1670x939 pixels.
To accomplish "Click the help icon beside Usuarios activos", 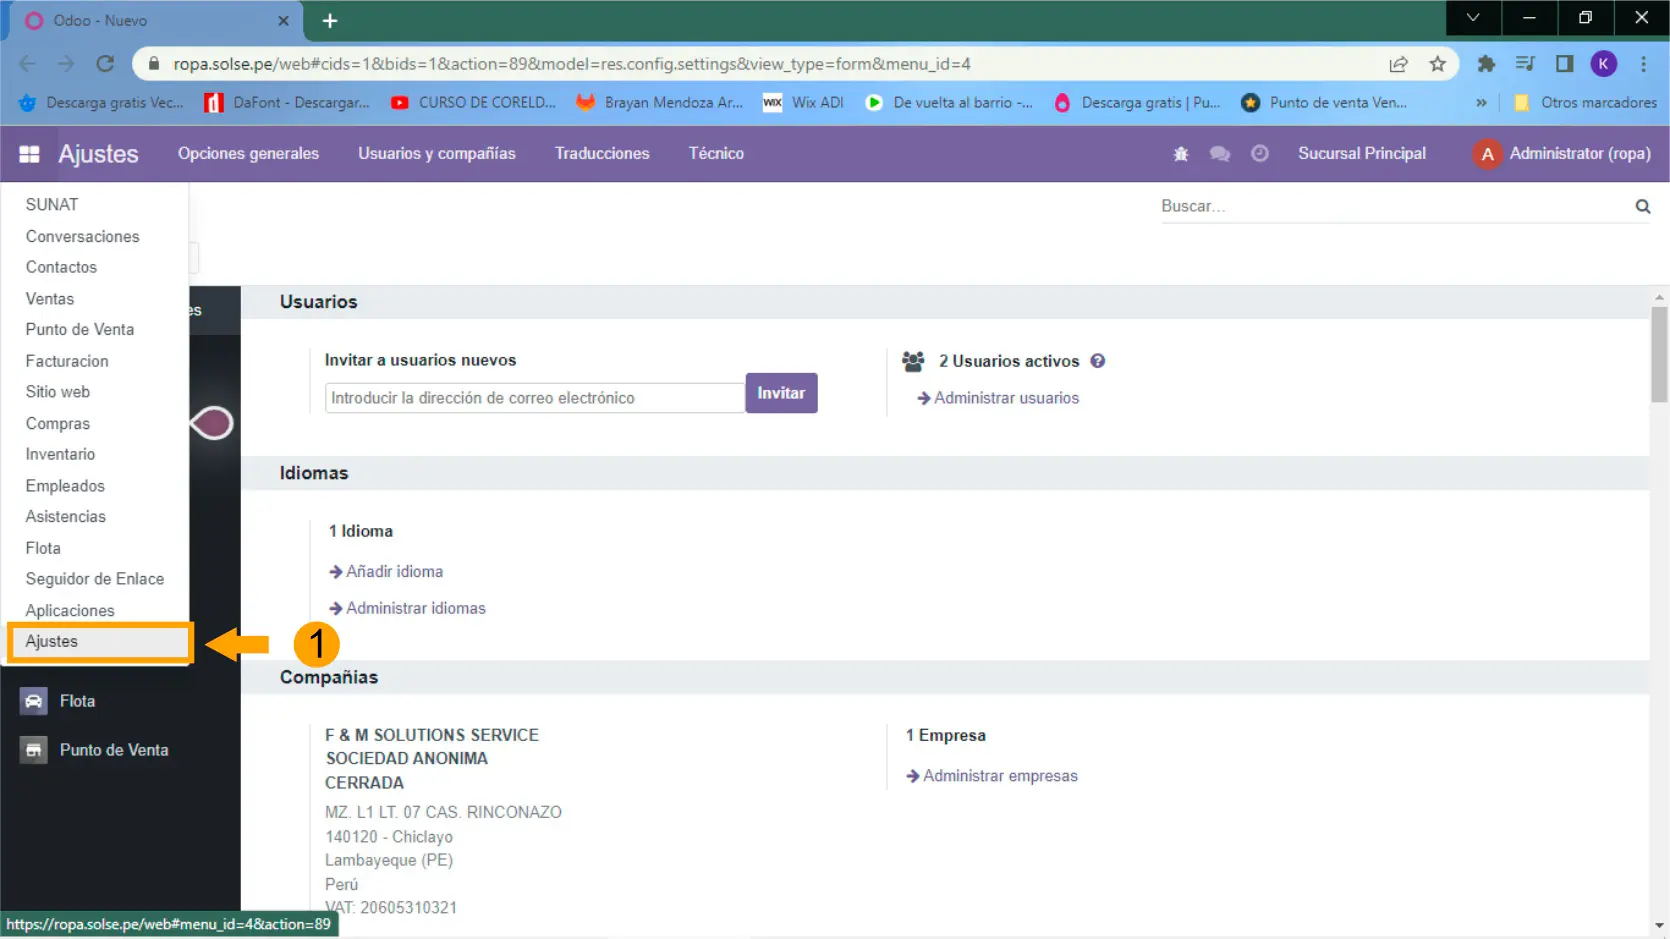I will (x=1097, y=361).
